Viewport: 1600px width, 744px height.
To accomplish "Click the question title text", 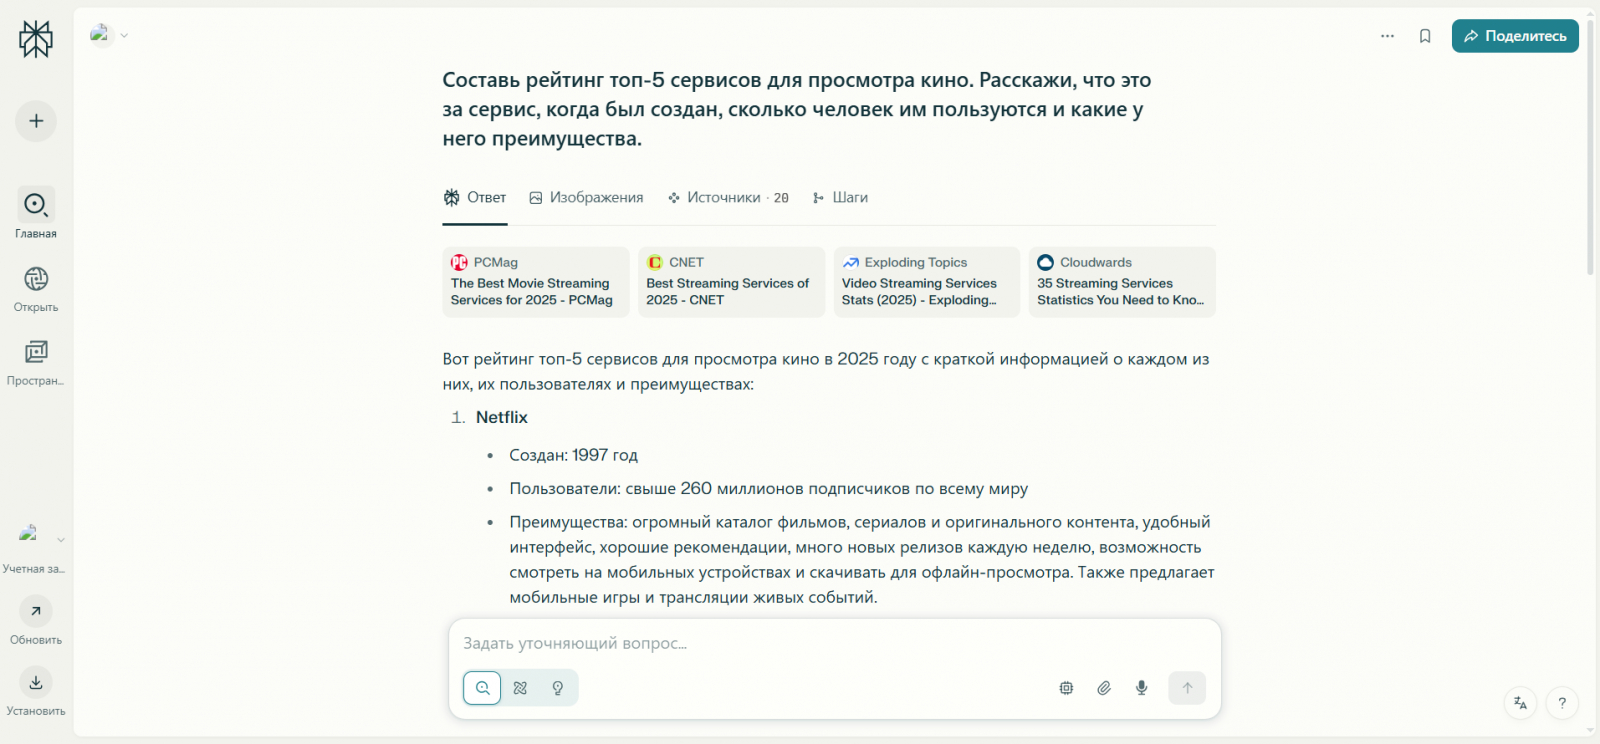I will (x=797, y=109).
